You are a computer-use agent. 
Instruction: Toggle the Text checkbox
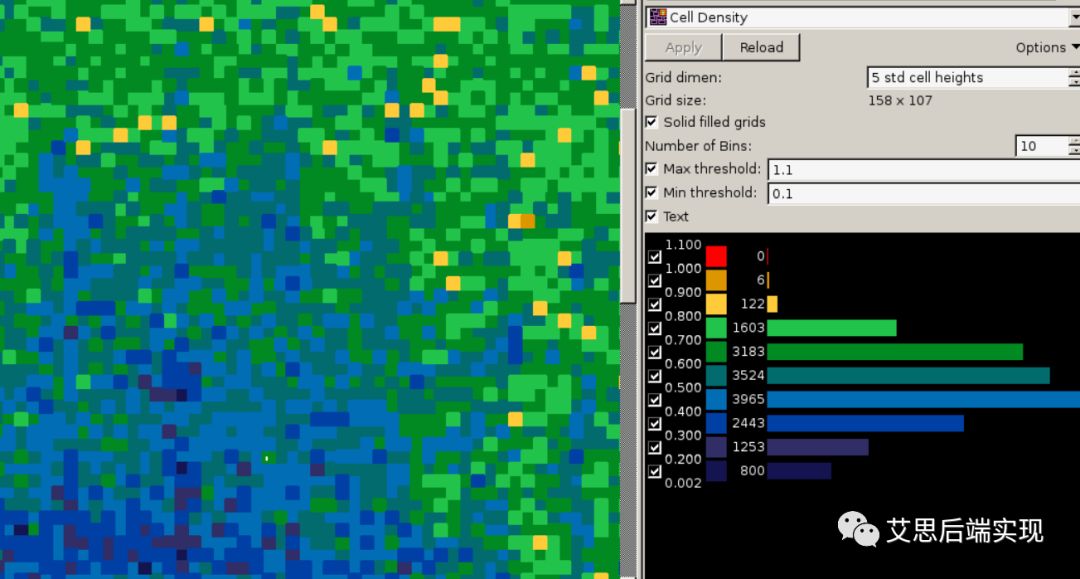652,216
